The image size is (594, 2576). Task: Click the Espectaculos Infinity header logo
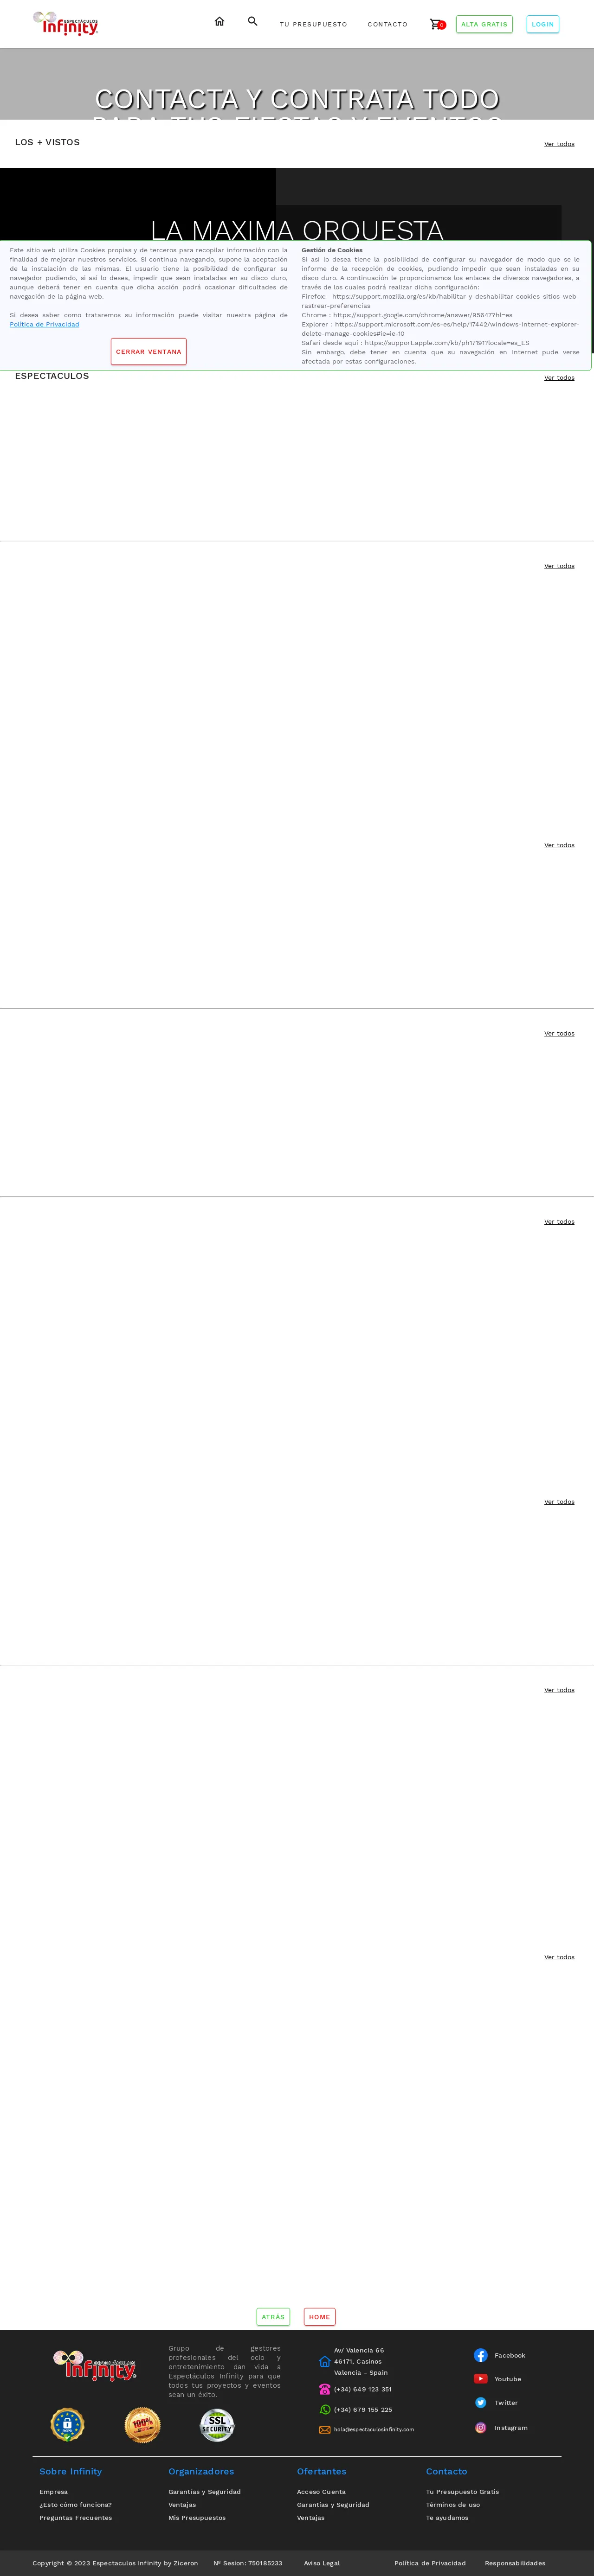pyautogui.click(x=66, y=23)
